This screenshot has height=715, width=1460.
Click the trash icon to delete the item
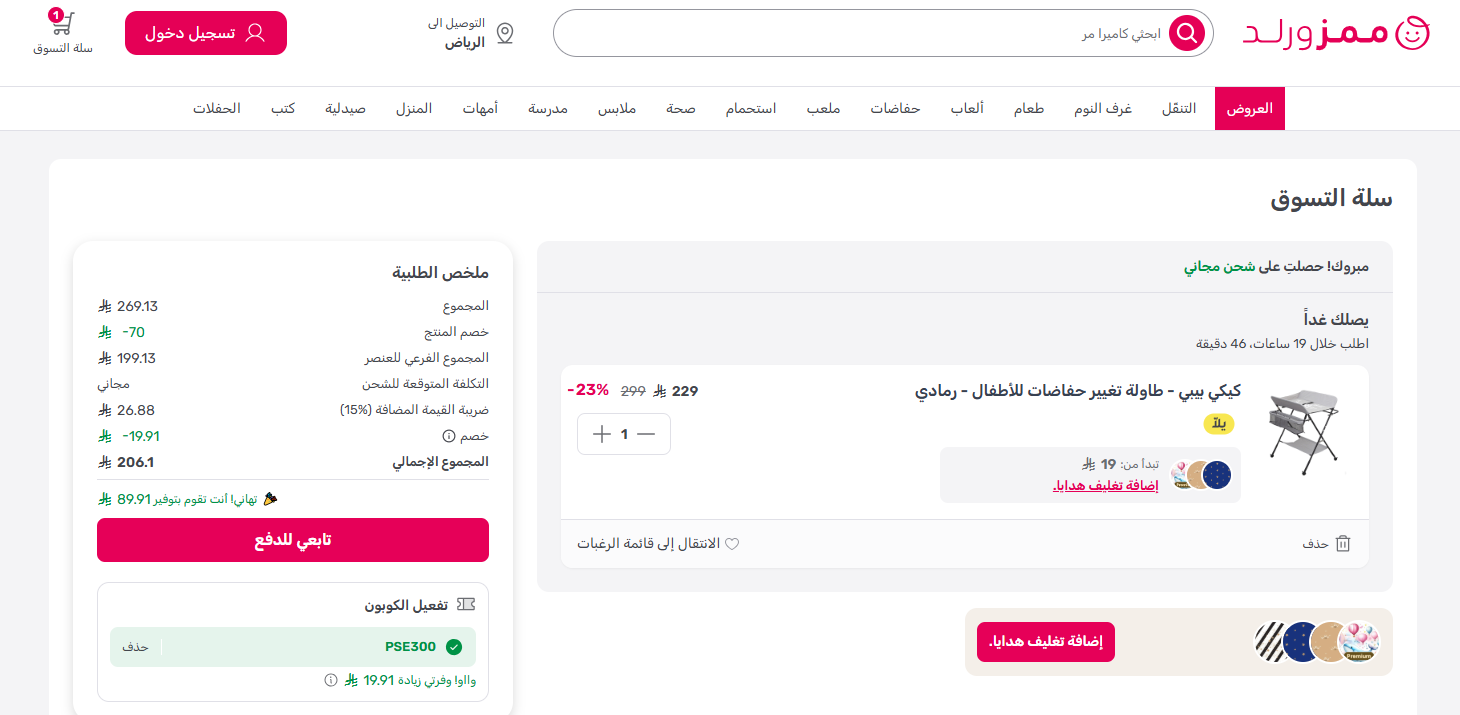(1343, 543)
